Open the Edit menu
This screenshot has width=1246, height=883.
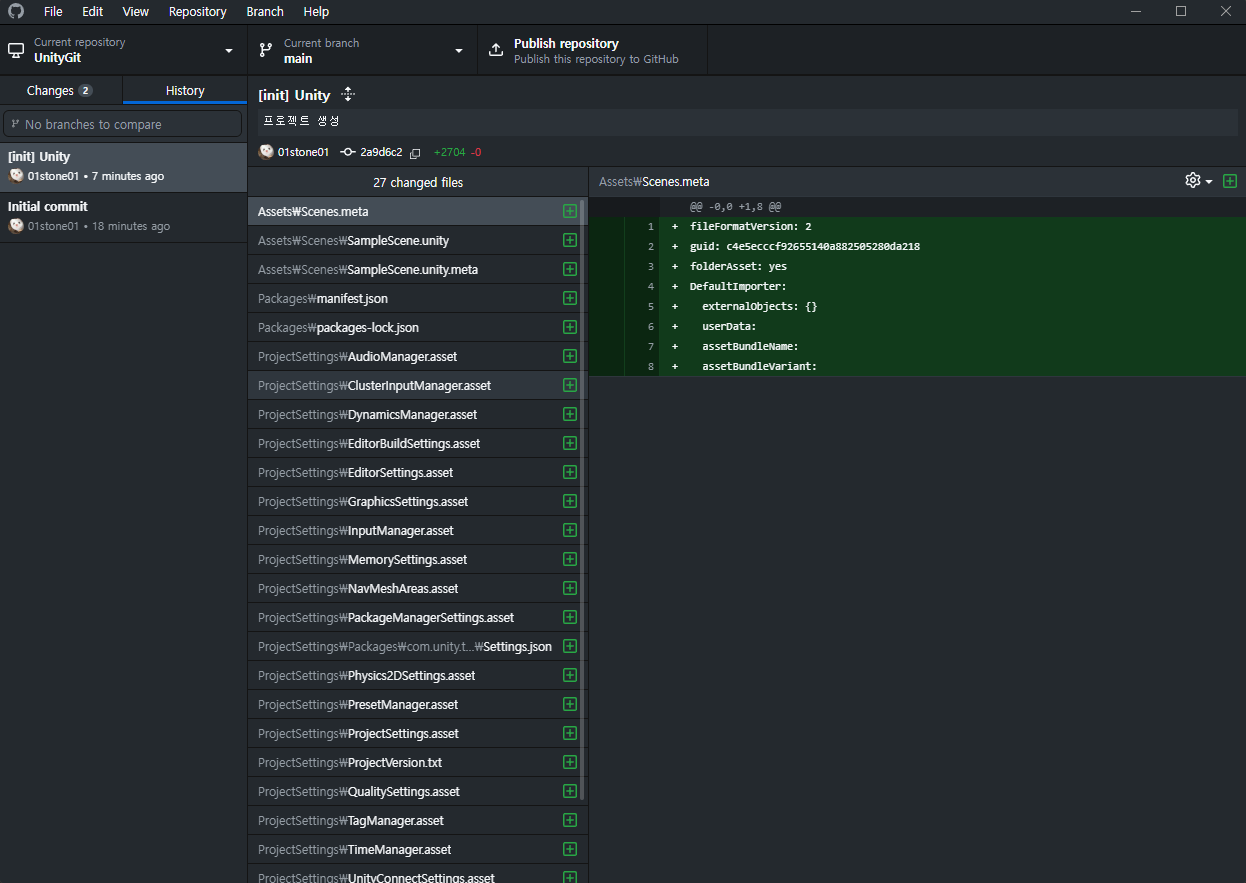[x=93, y=11]
